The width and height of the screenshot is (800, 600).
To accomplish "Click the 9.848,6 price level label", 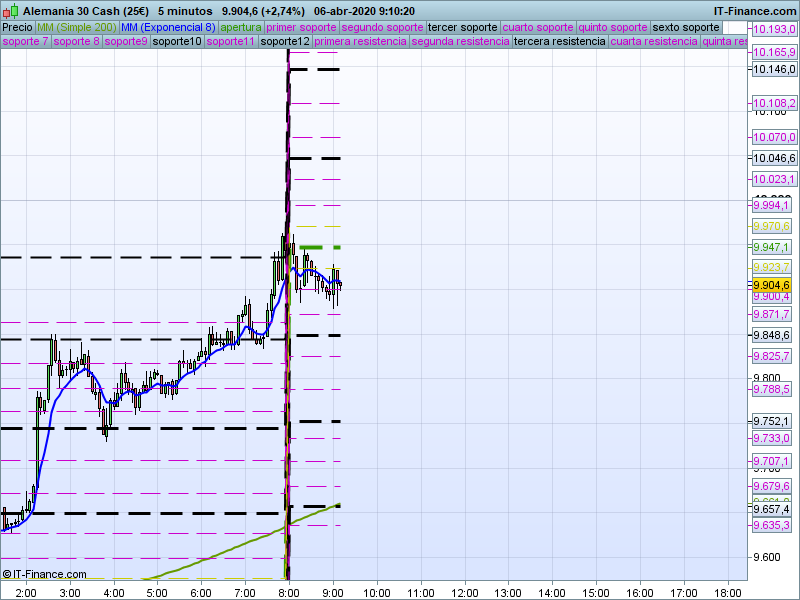I will (771, 335).
